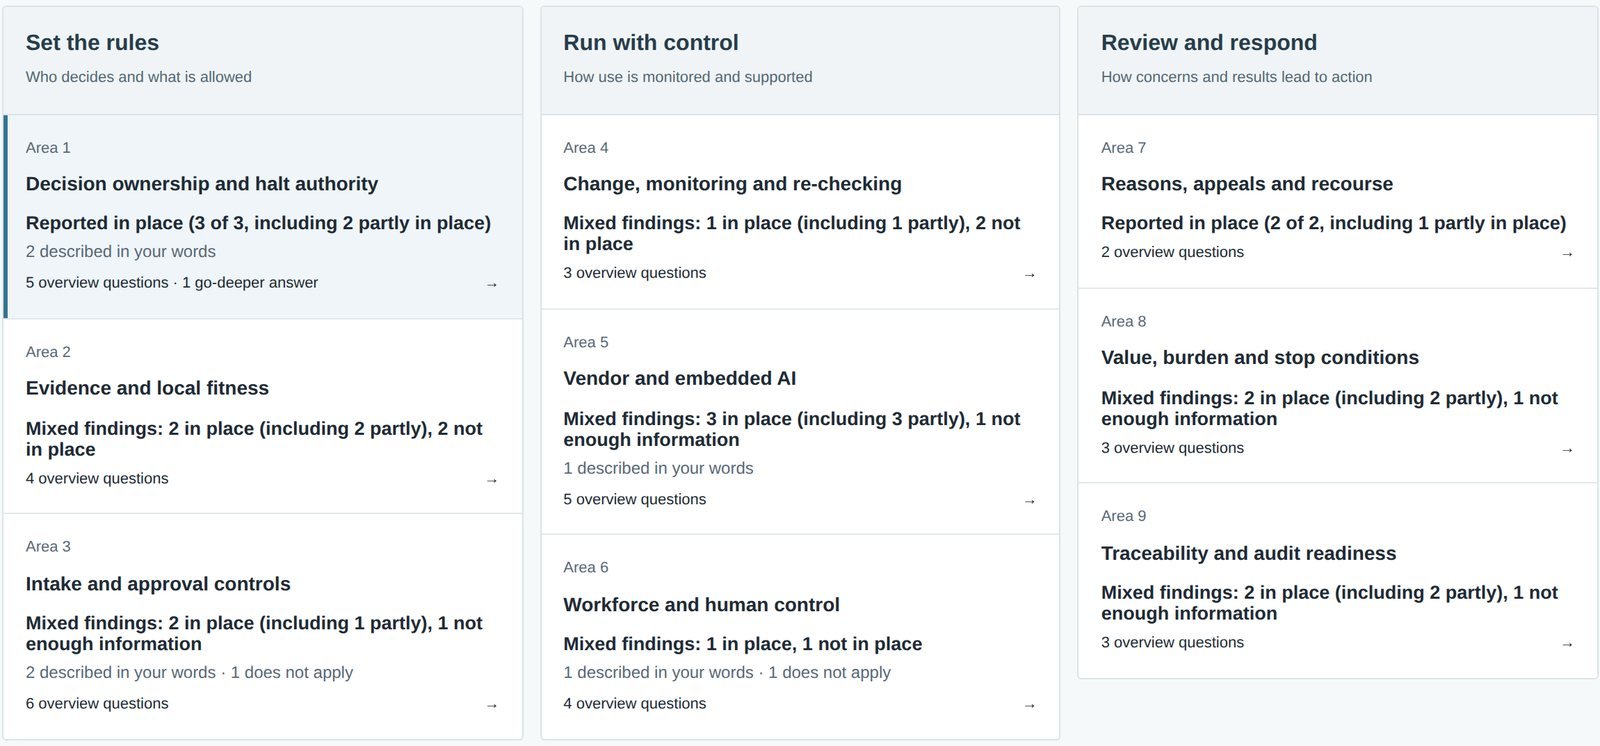The height and width of the screenshot is (746, 1600).
Task: Click the arrow on Change, monitoring and re-checking card
Action: pos(1029,275)
